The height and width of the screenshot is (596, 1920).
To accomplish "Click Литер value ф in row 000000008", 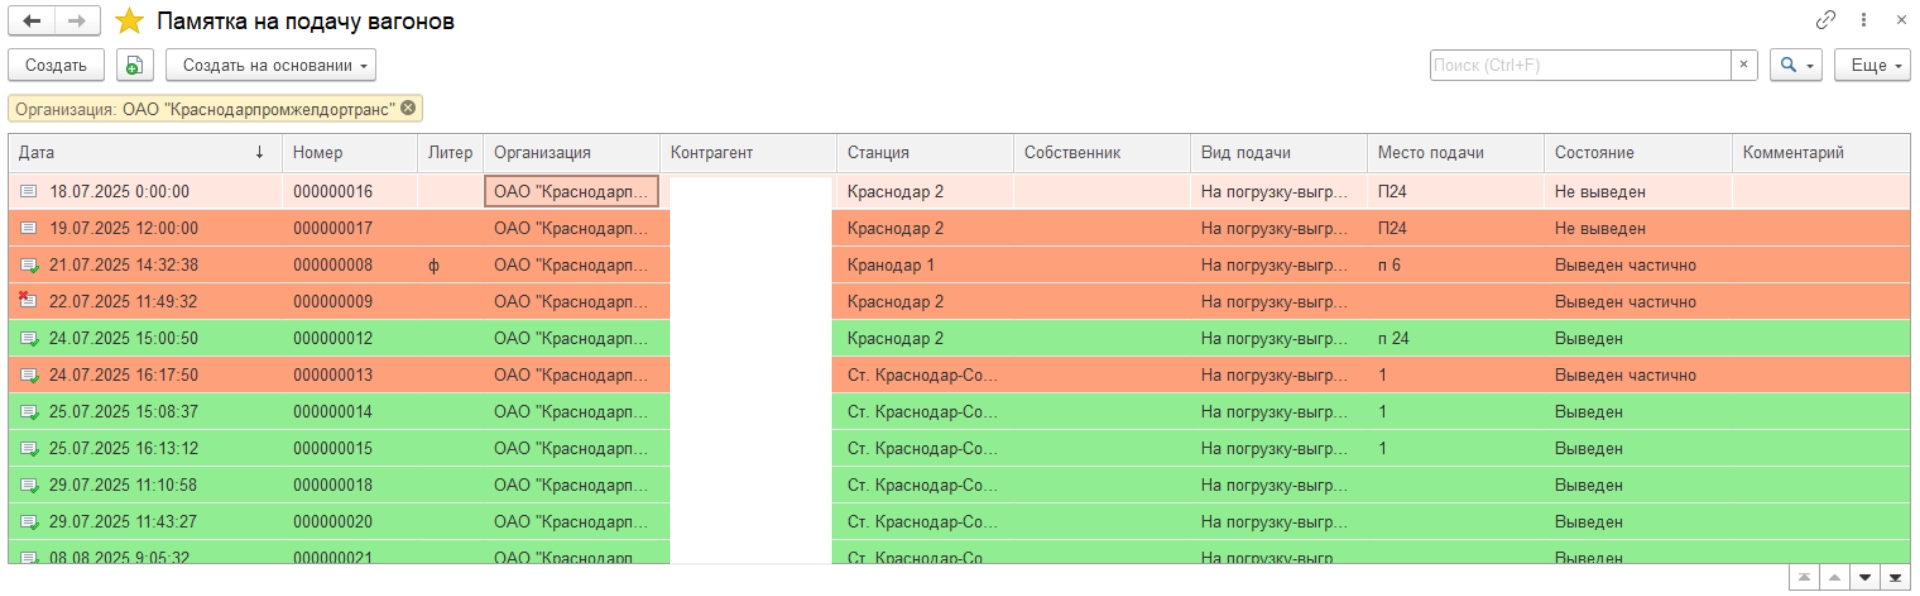I will point(433,265).
